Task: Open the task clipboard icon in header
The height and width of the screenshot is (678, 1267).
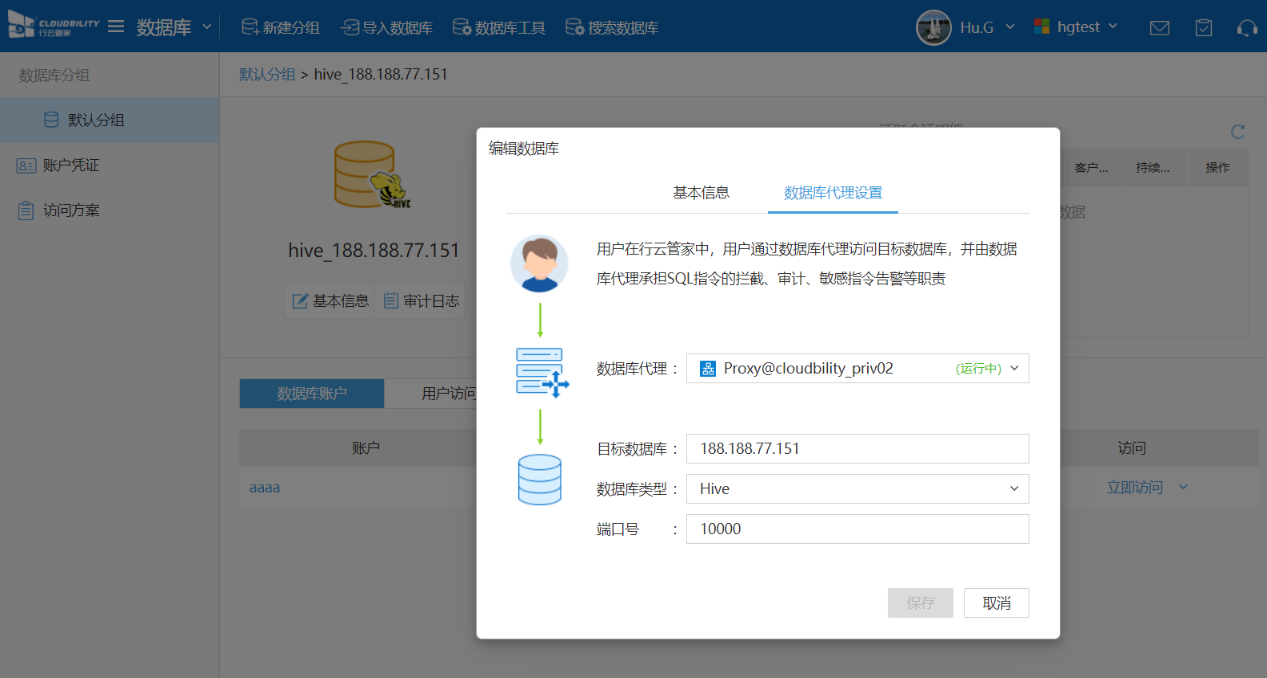Action: tap(1204, 28)
